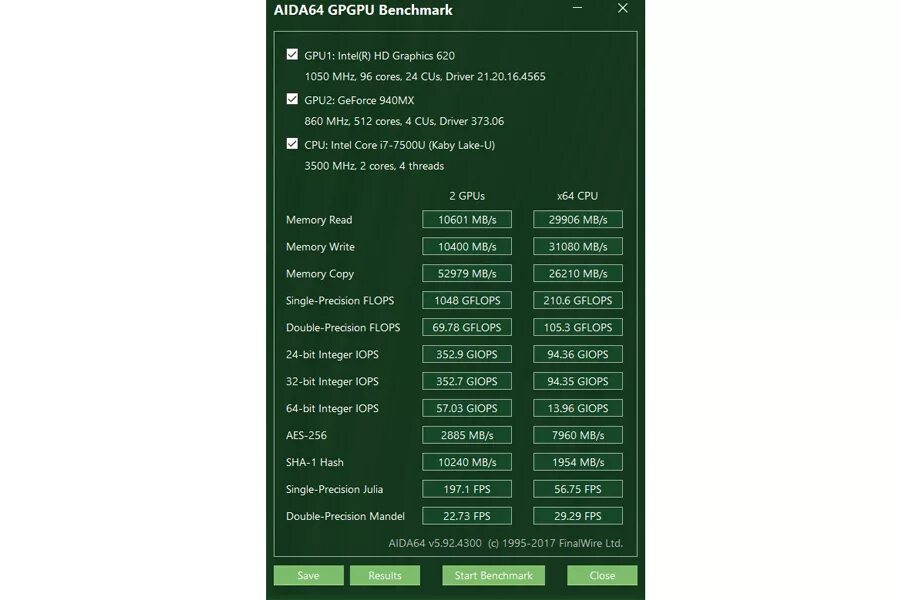Click the Close button at the bottom
This screenshot has height=600, width=900.
coord(602,575)
